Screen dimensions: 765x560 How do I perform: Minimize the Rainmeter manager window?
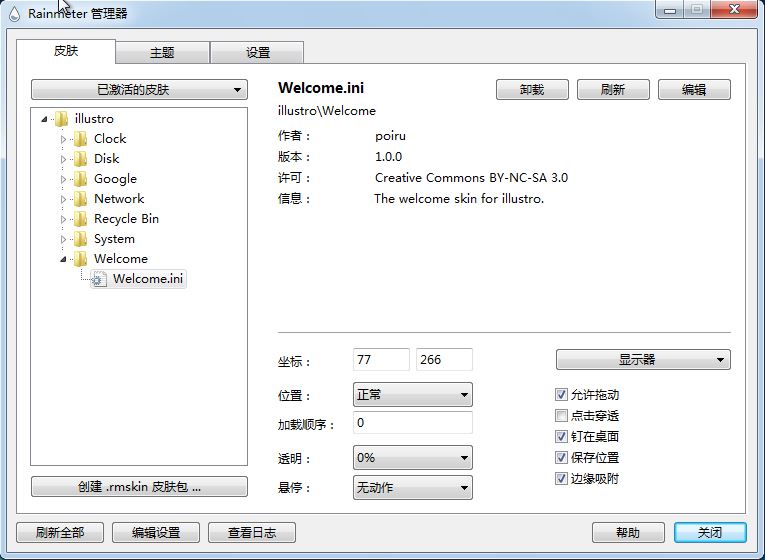(x=670, y=10)
